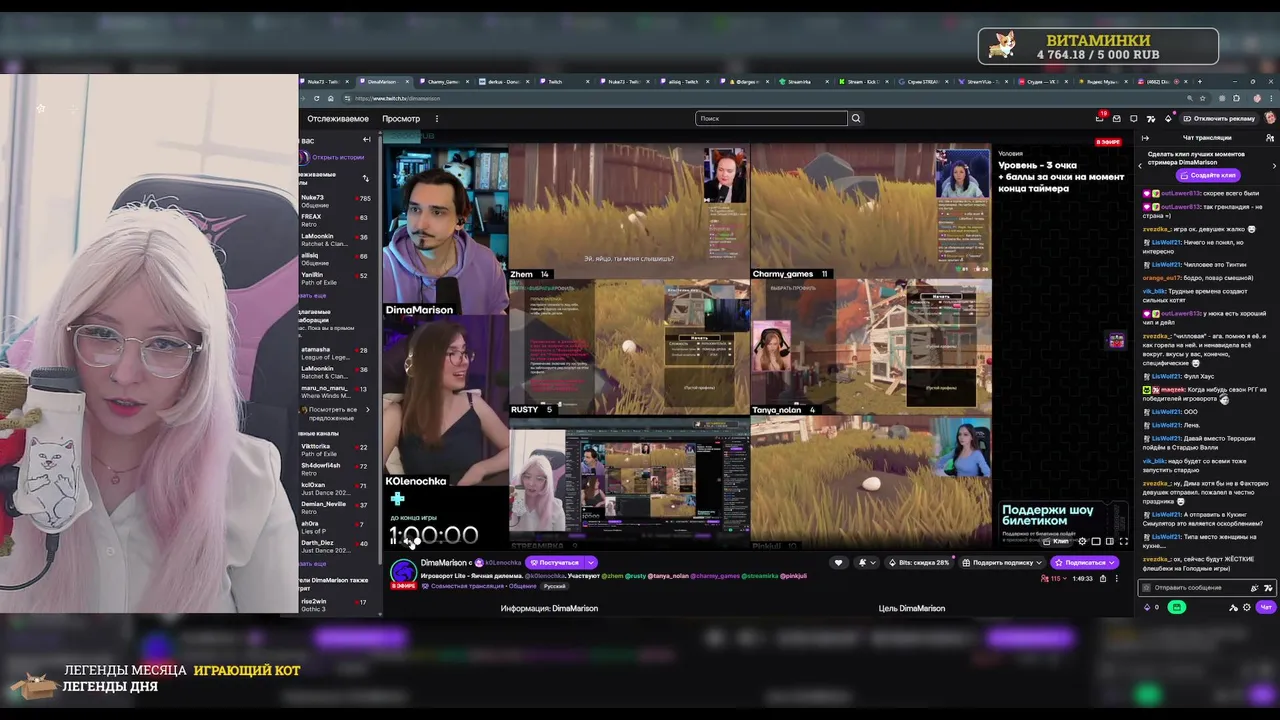Click Отключить рекламу button

coord(1220,118)
